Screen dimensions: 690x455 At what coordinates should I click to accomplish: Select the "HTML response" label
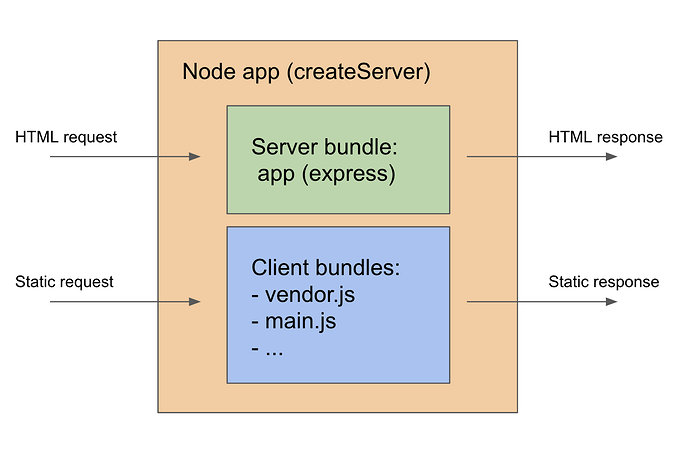click(605, 137)
